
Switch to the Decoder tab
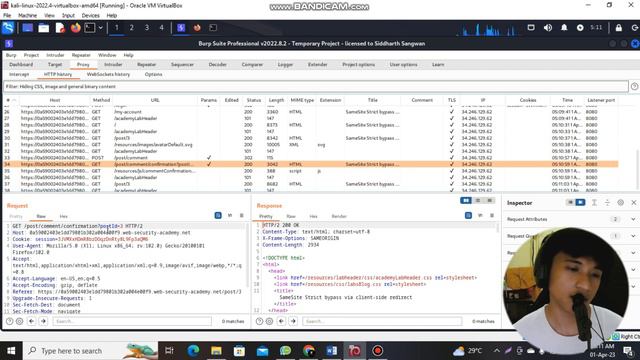[x=218, y=64]
